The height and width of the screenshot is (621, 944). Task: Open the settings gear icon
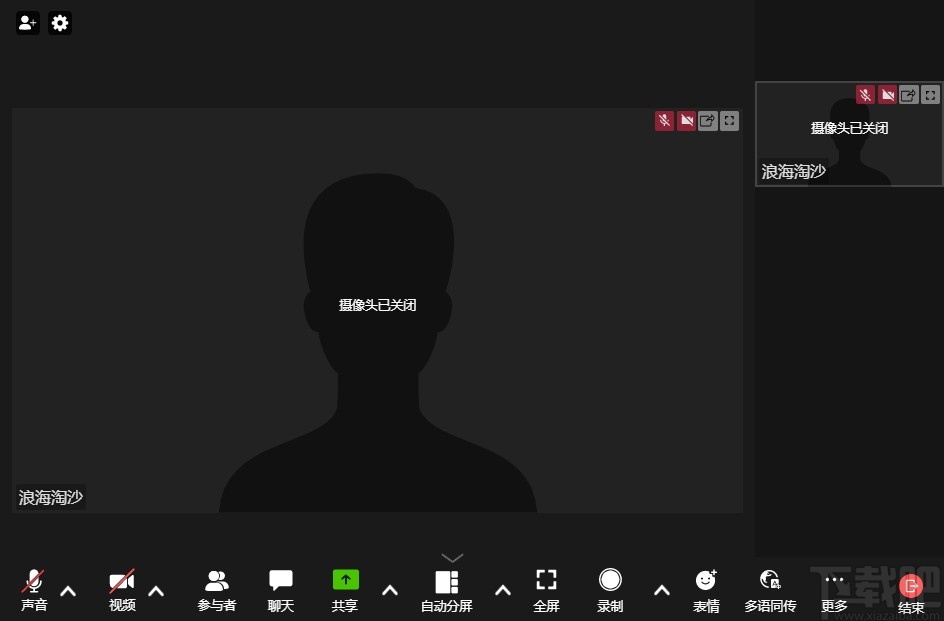(60, 23)
